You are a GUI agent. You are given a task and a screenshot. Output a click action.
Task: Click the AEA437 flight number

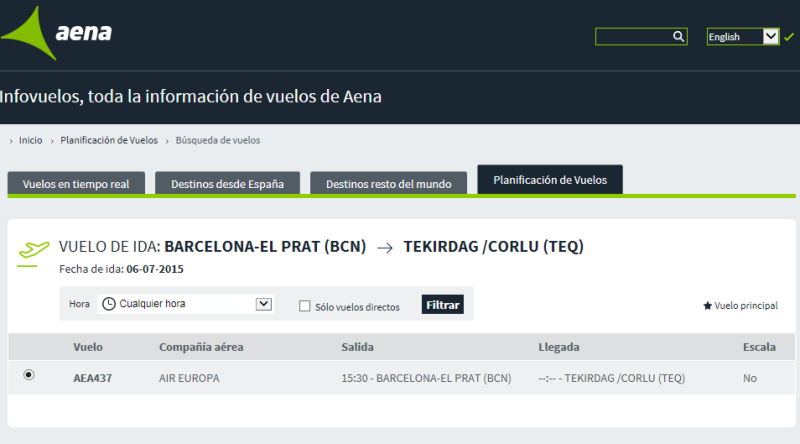[92, 378]
